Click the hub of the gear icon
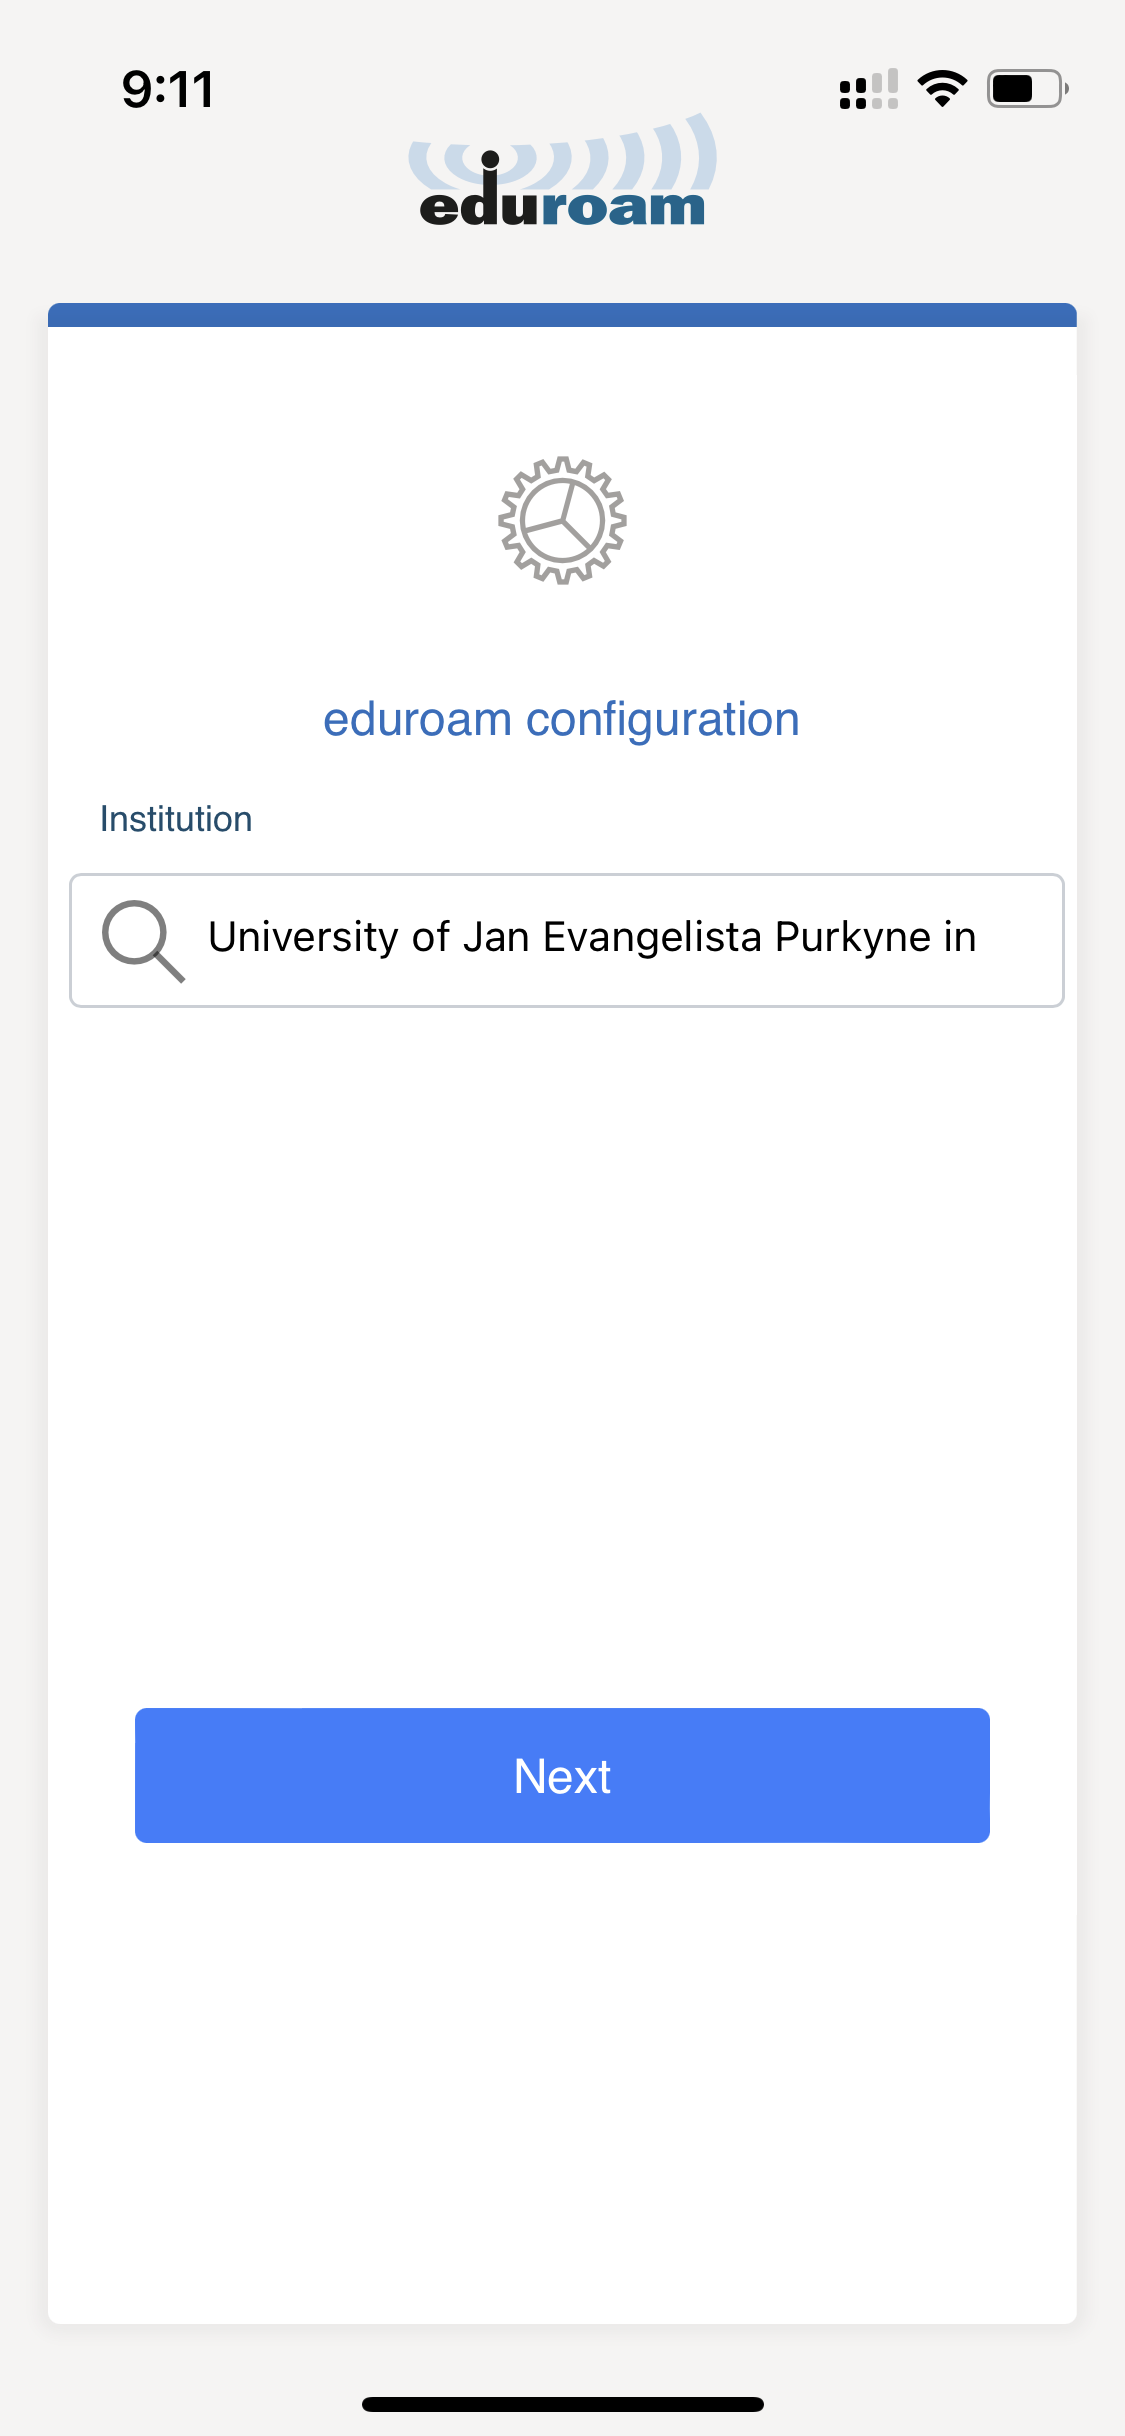 pyautogui.click(x=563, y=520)
